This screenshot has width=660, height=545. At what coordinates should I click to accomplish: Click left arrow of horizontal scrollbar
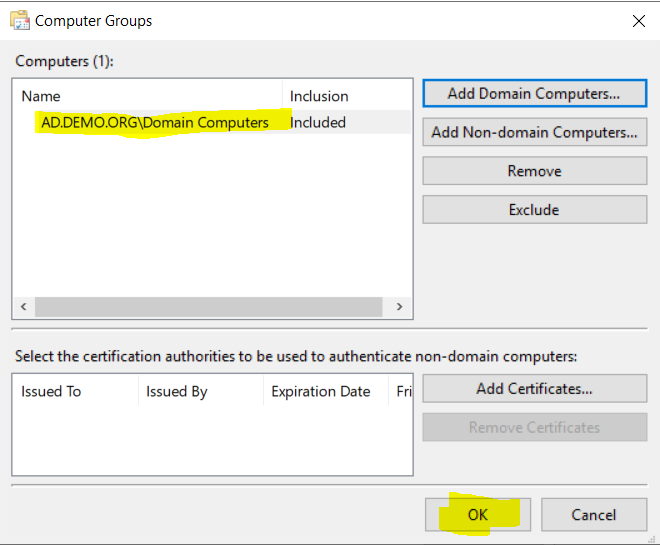click(24, 307)
